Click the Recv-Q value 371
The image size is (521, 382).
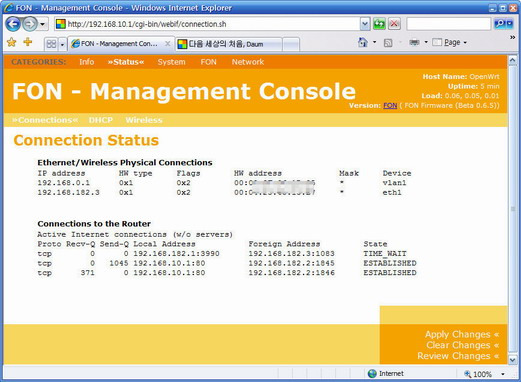87,273
